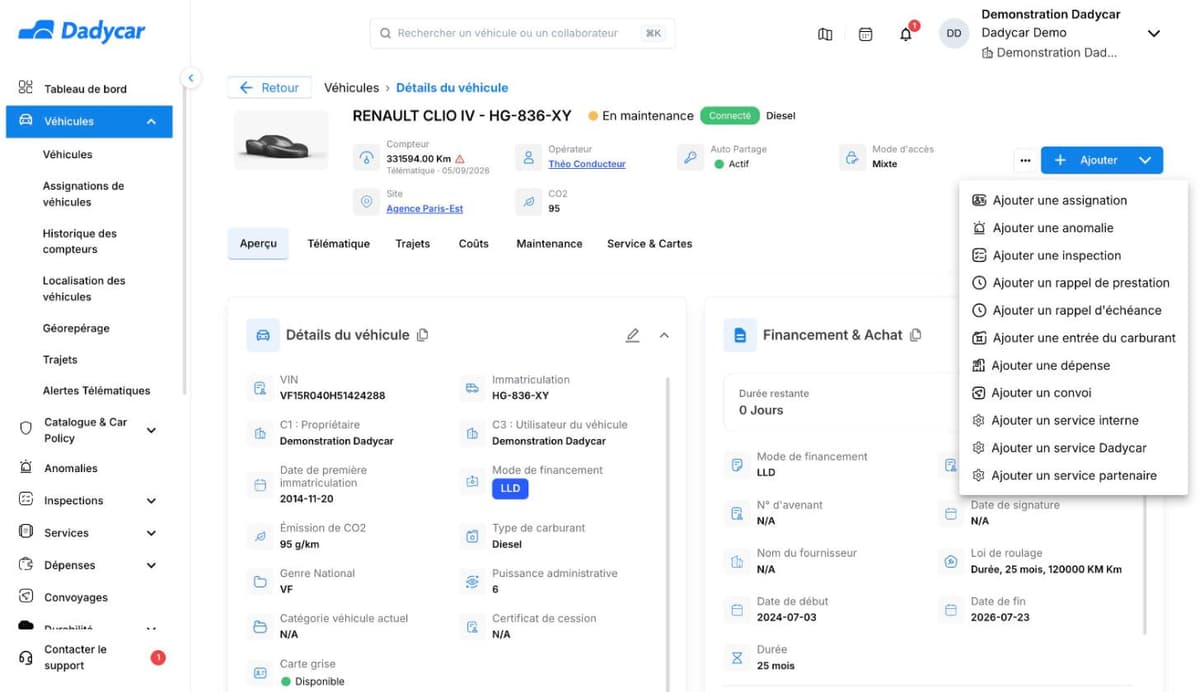
Task: Expand the Dépenses sidebar section
Action: tap(151, 565)
